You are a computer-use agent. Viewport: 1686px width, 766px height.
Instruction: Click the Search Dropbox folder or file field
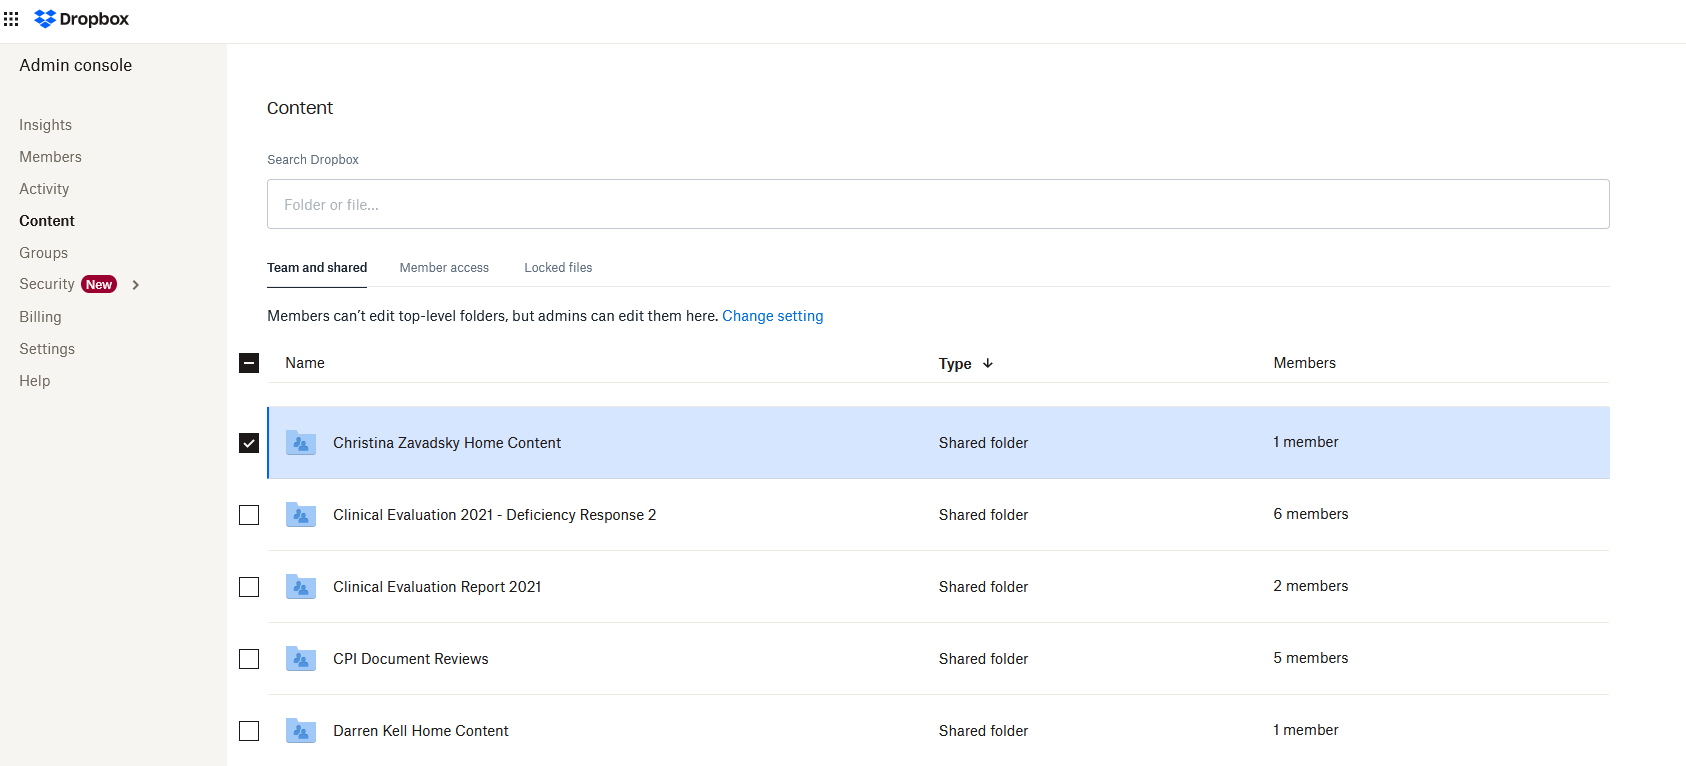pyautogui.click(x=938, y=204)
